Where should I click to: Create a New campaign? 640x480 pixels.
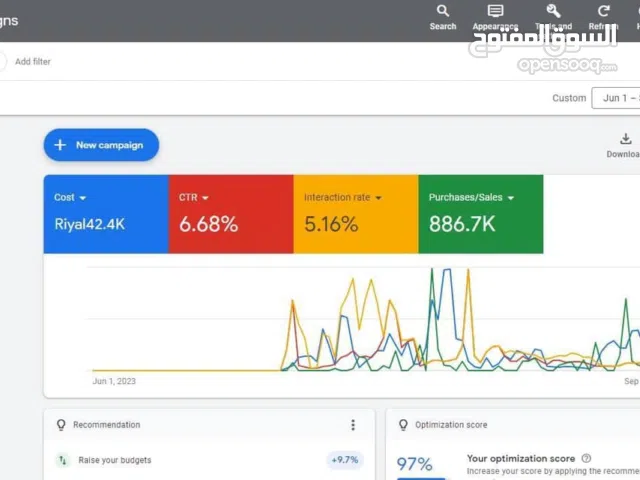click(x=101, y=145)
